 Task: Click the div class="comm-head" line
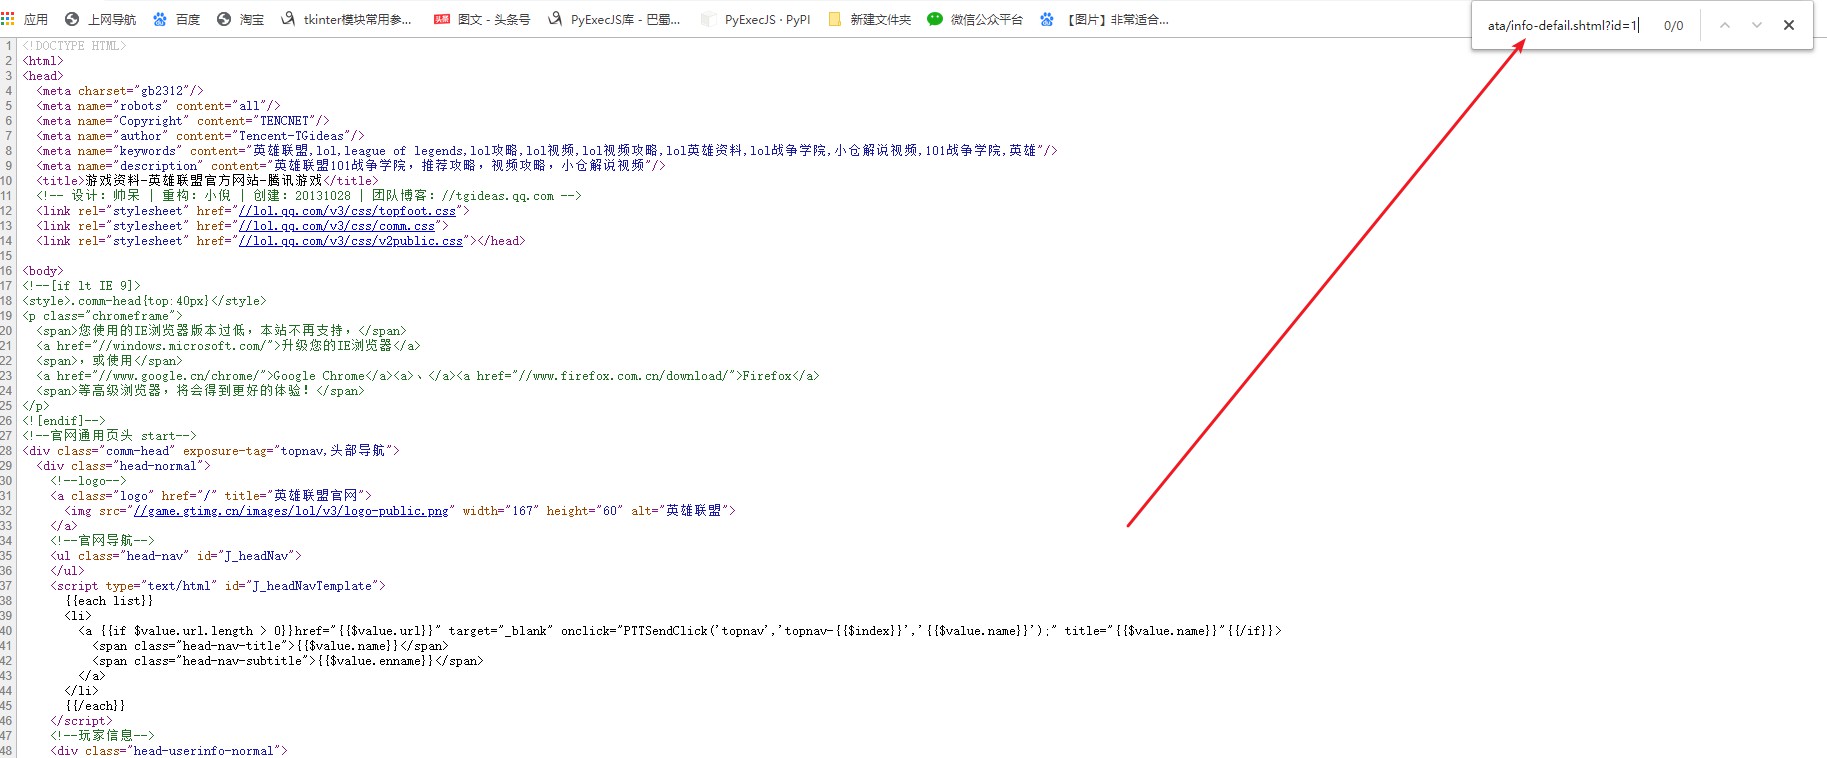(211, 451)
